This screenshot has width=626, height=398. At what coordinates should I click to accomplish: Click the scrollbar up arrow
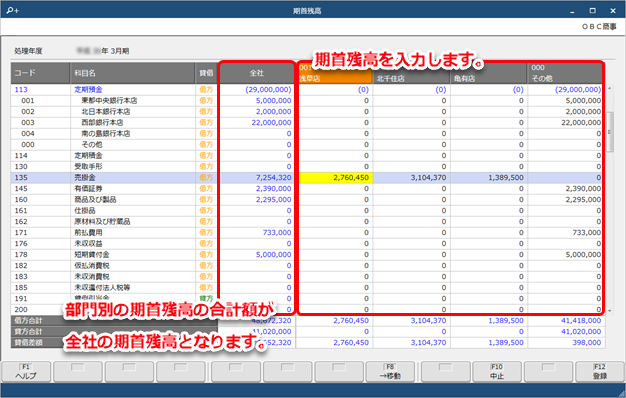tap(609, 88)
